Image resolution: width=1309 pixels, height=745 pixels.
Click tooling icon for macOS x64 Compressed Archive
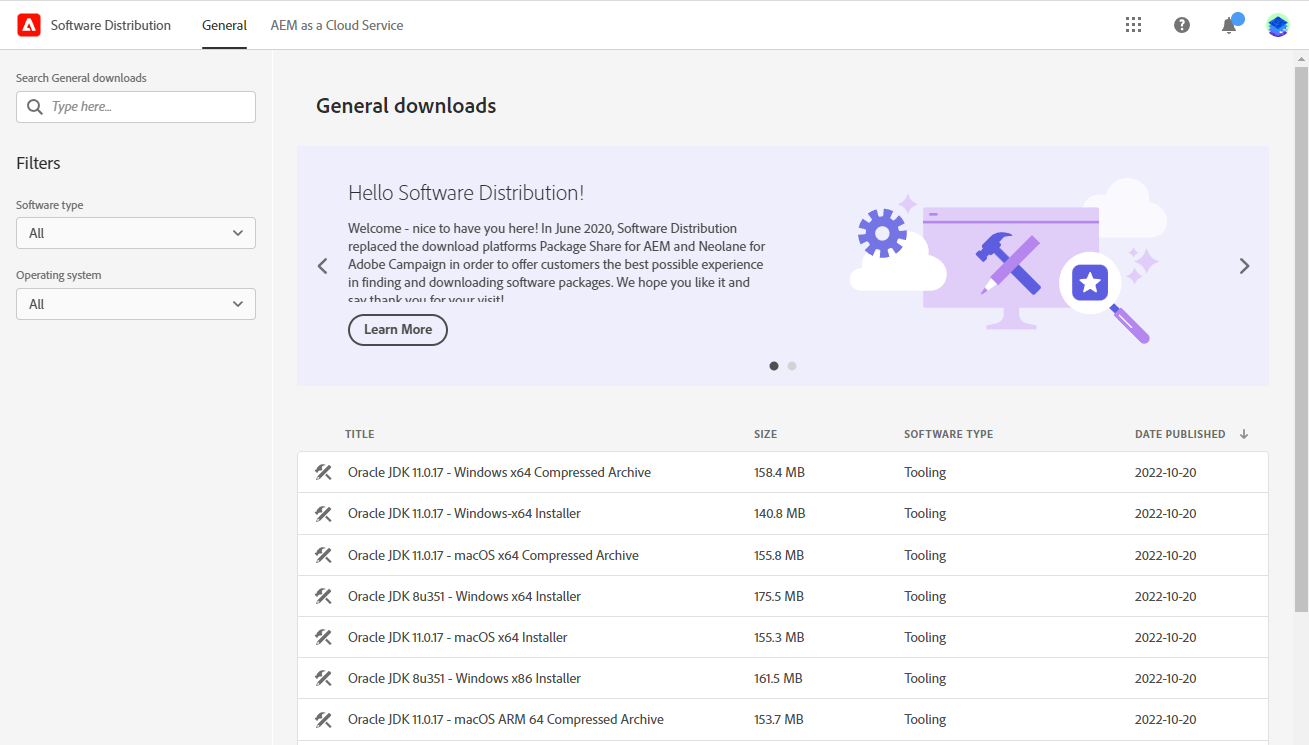[x=323, y=555]
